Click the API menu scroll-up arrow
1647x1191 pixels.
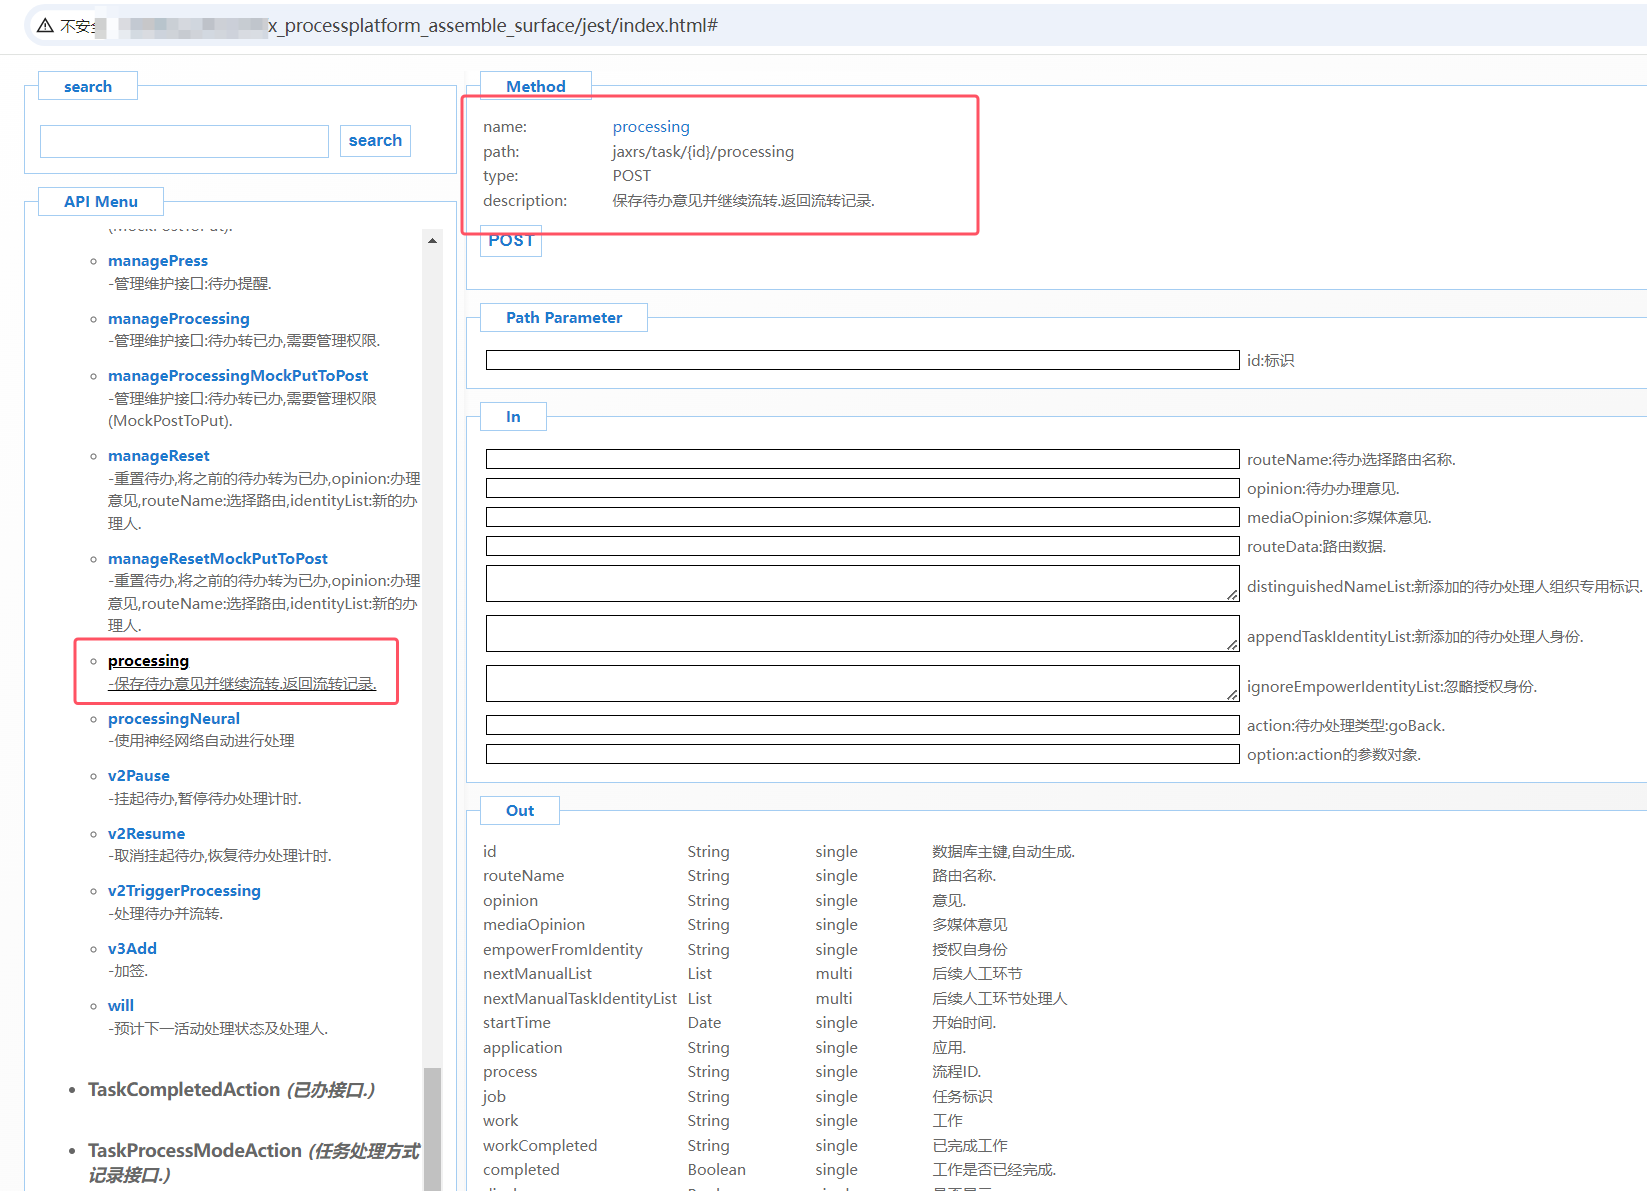[x=432, y=241]
